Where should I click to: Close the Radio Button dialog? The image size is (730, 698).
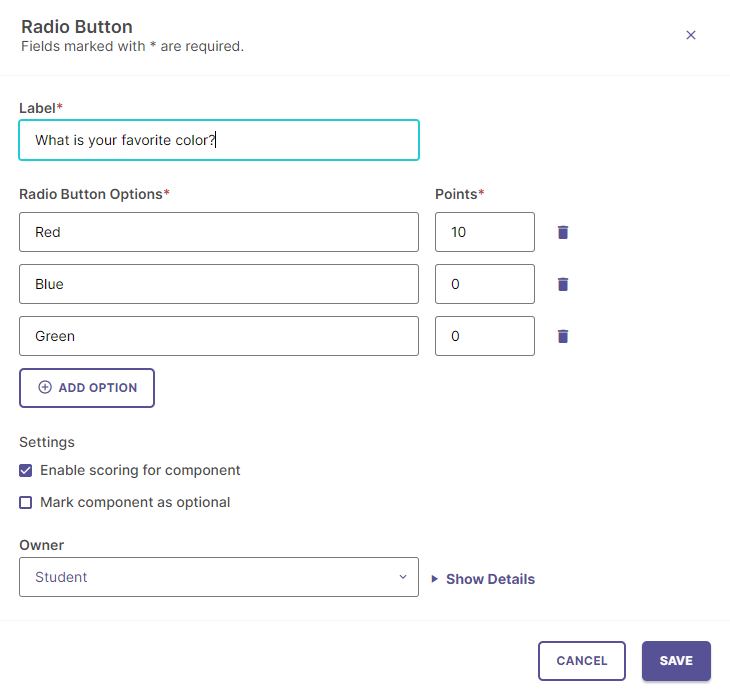(691, 35)
